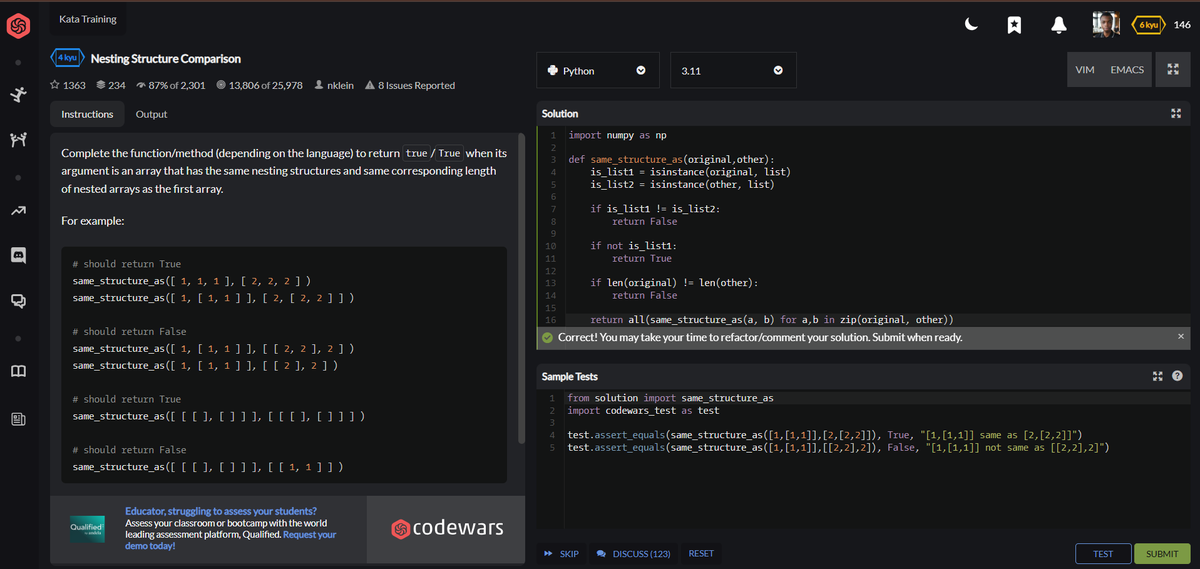Viewport: 1200px width, 569px height.
Task: Skip this kata with SKIP
Action: 561,553
